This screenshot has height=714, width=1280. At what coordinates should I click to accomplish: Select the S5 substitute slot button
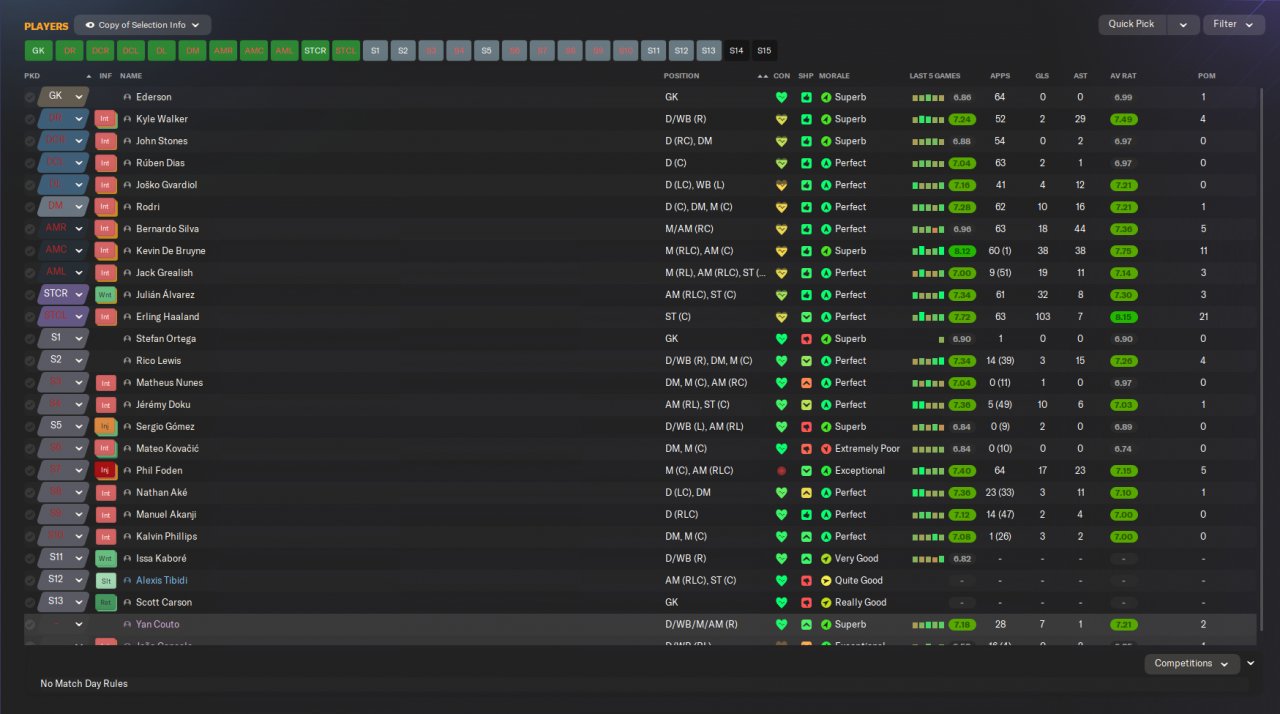486,51
